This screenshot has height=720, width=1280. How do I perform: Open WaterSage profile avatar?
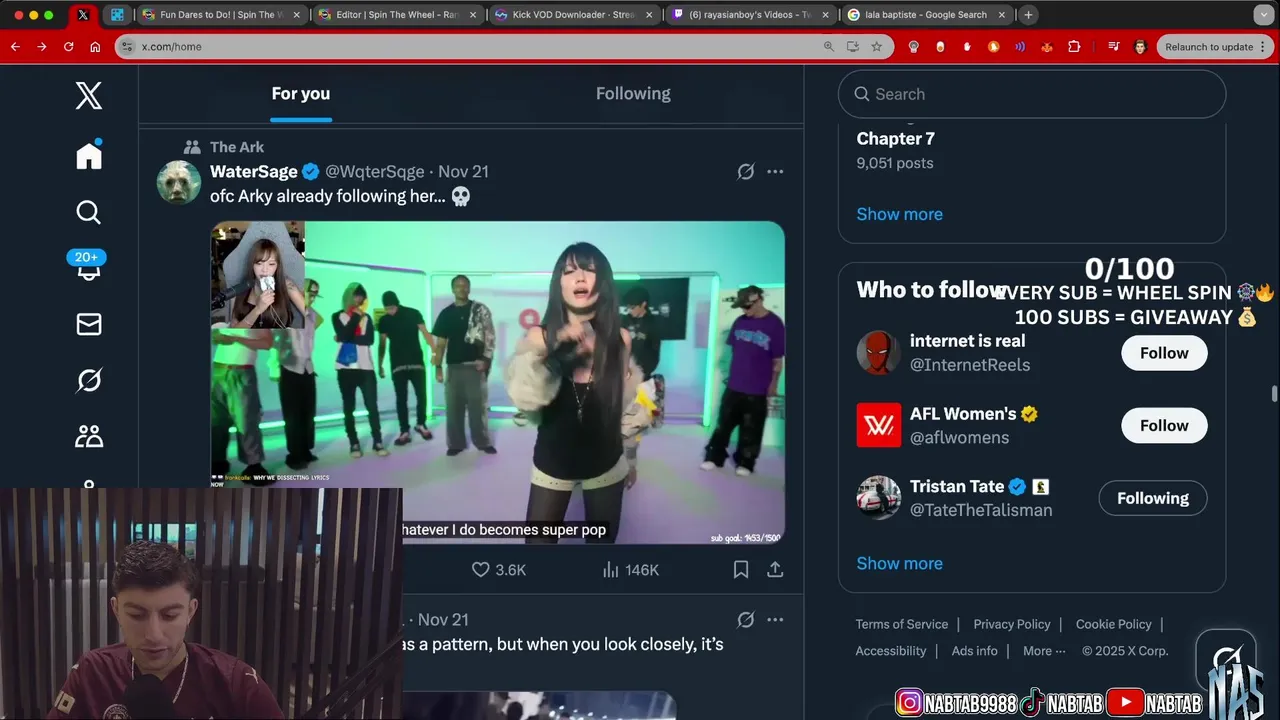click(178, 182)
